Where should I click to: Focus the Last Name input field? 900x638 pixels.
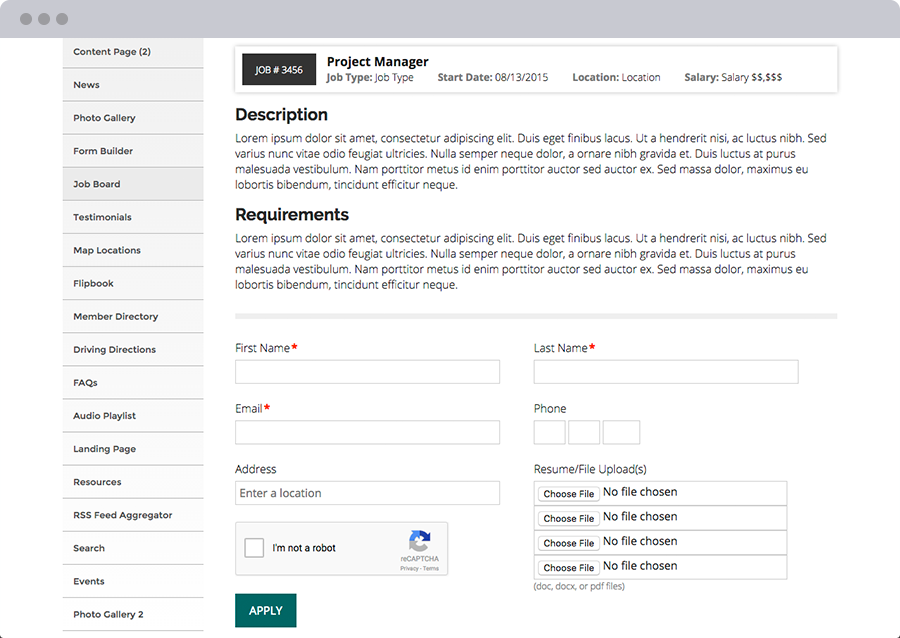point(665,372)
